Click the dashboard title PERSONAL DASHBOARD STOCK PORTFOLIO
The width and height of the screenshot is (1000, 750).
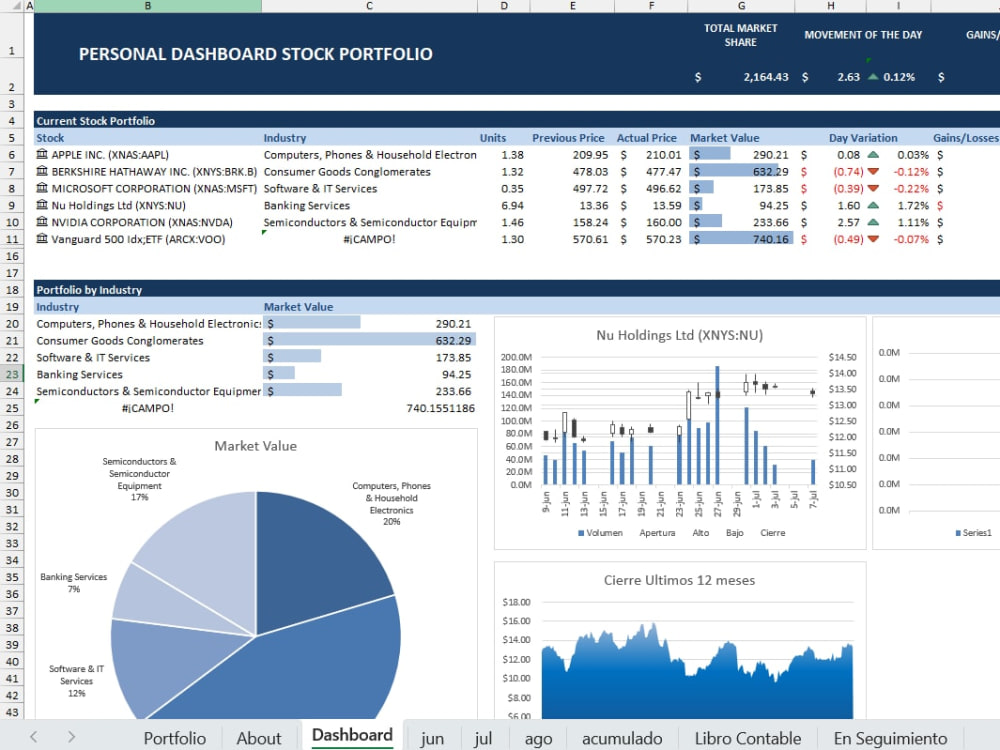click(255, 54)
